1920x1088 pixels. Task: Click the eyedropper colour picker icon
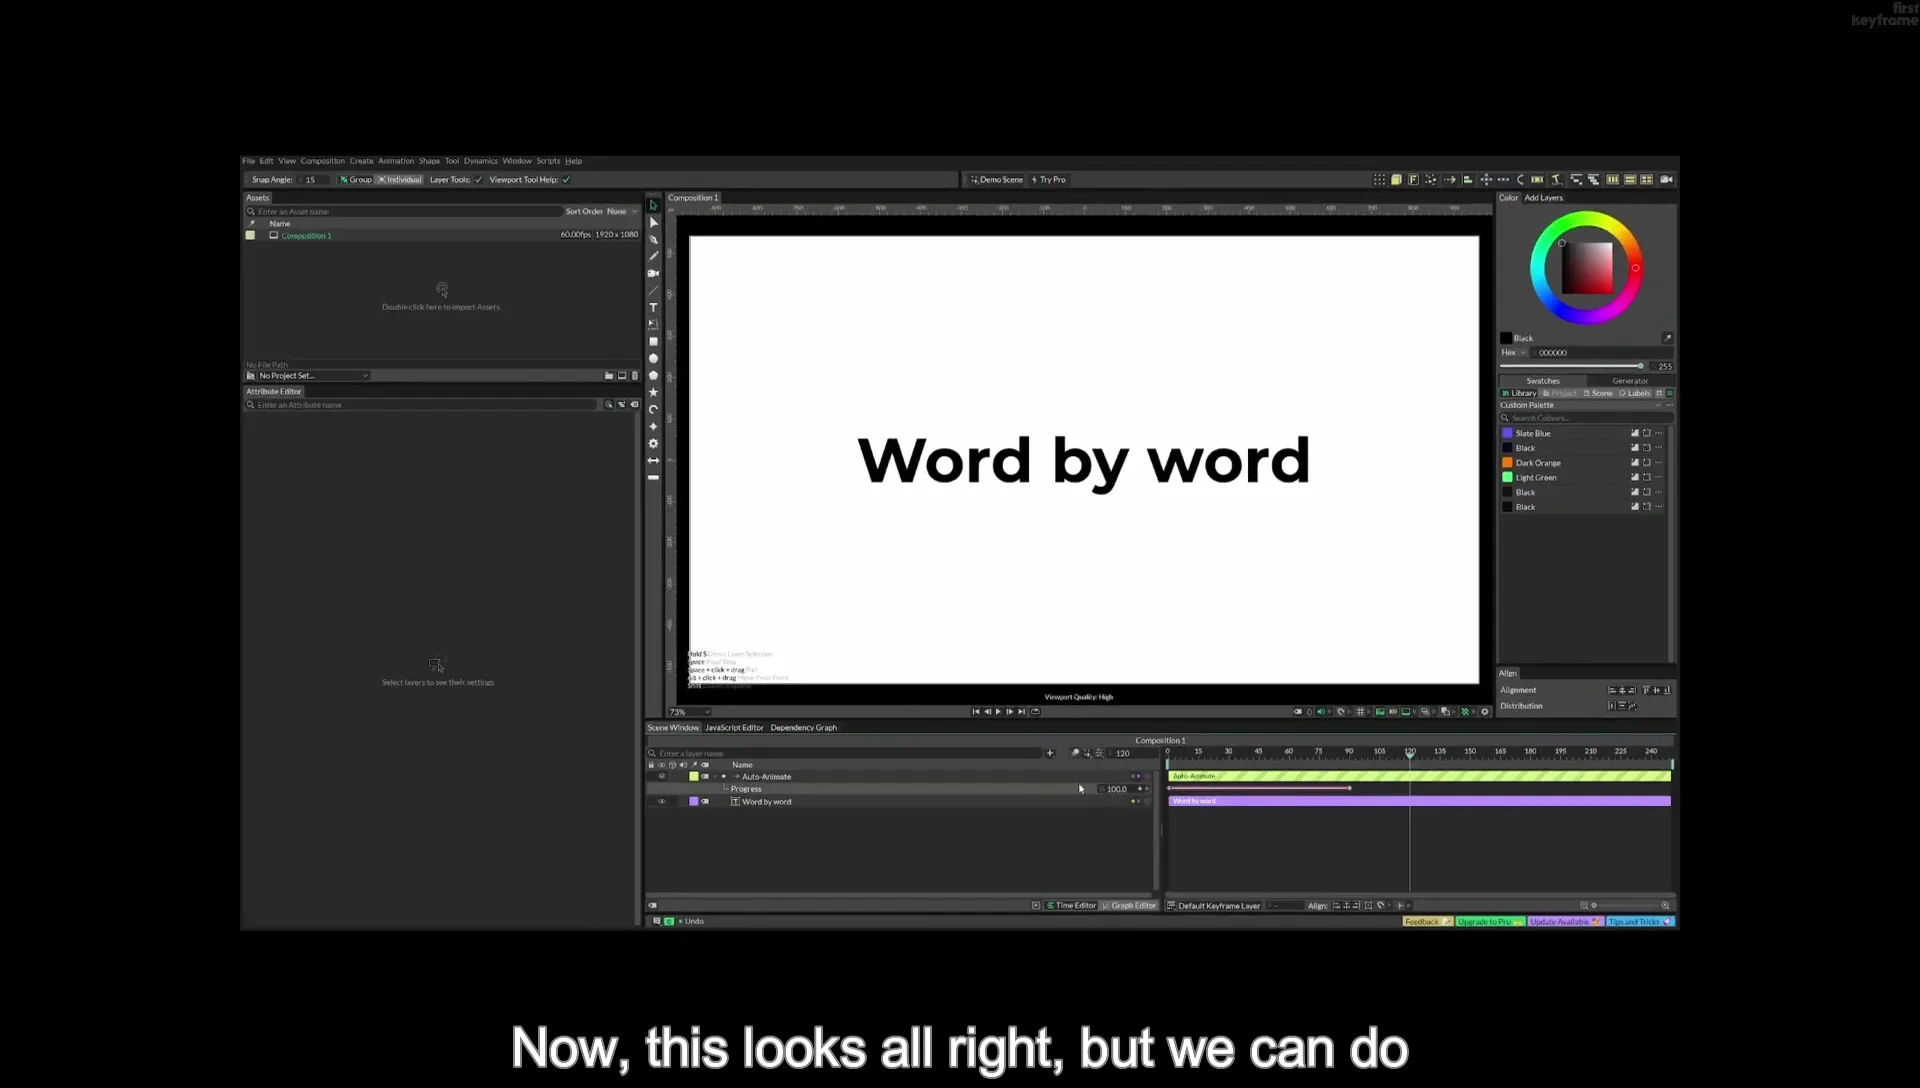(x=1667, y=338)
